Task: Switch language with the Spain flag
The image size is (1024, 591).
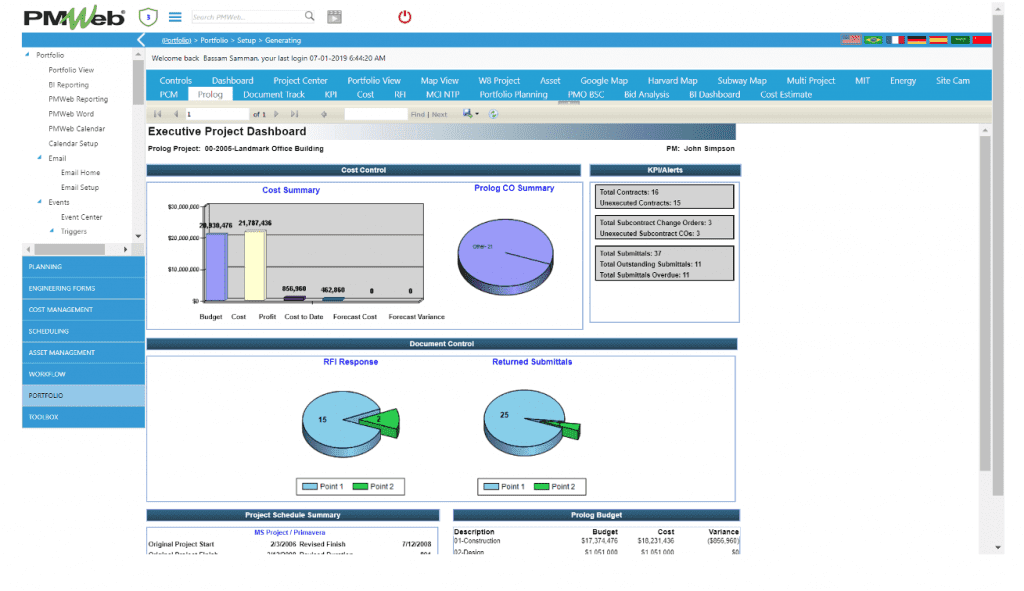Action: coord(938,40)
